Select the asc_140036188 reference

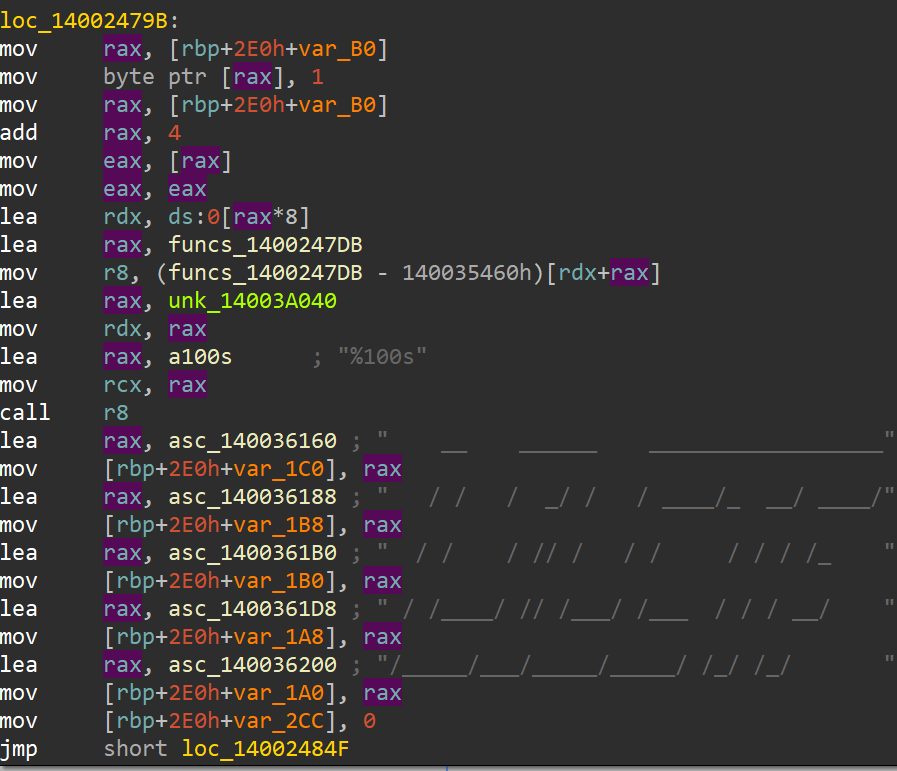(x=252, y=497)
